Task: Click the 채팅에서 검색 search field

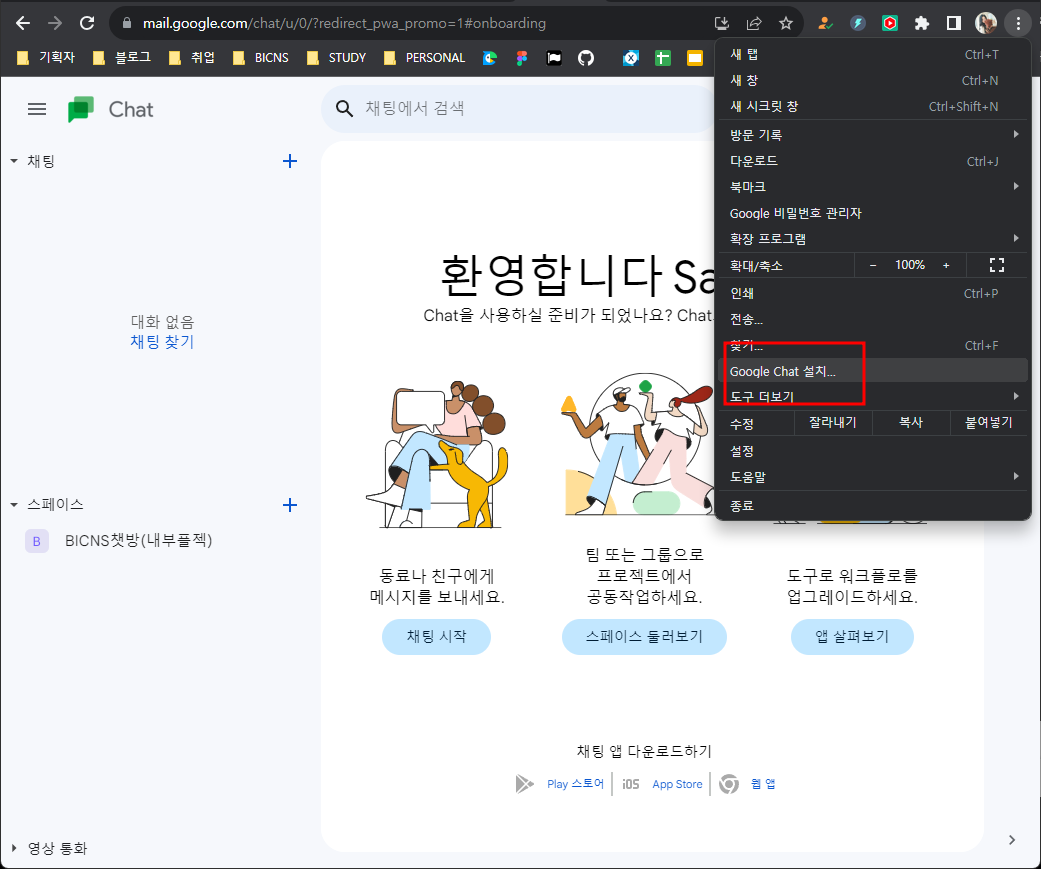Action: pos(518,108)
